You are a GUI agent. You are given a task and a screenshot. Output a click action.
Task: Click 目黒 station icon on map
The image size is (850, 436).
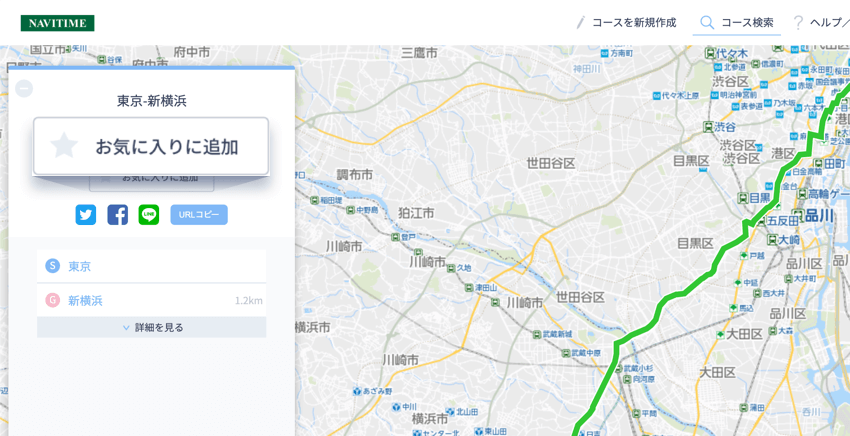742,197
